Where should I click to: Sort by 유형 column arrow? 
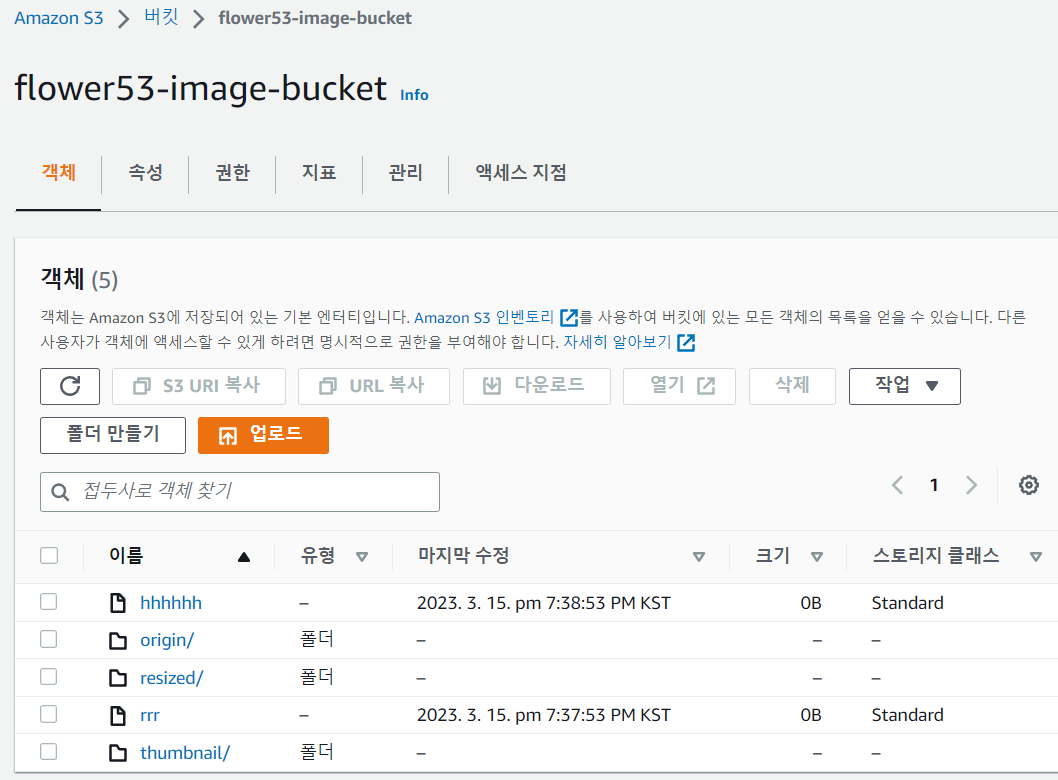point(362,557)
